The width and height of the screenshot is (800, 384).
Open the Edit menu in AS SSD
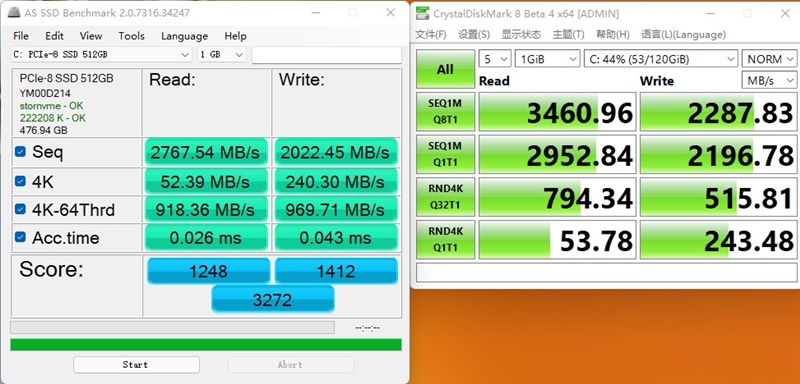55,36
